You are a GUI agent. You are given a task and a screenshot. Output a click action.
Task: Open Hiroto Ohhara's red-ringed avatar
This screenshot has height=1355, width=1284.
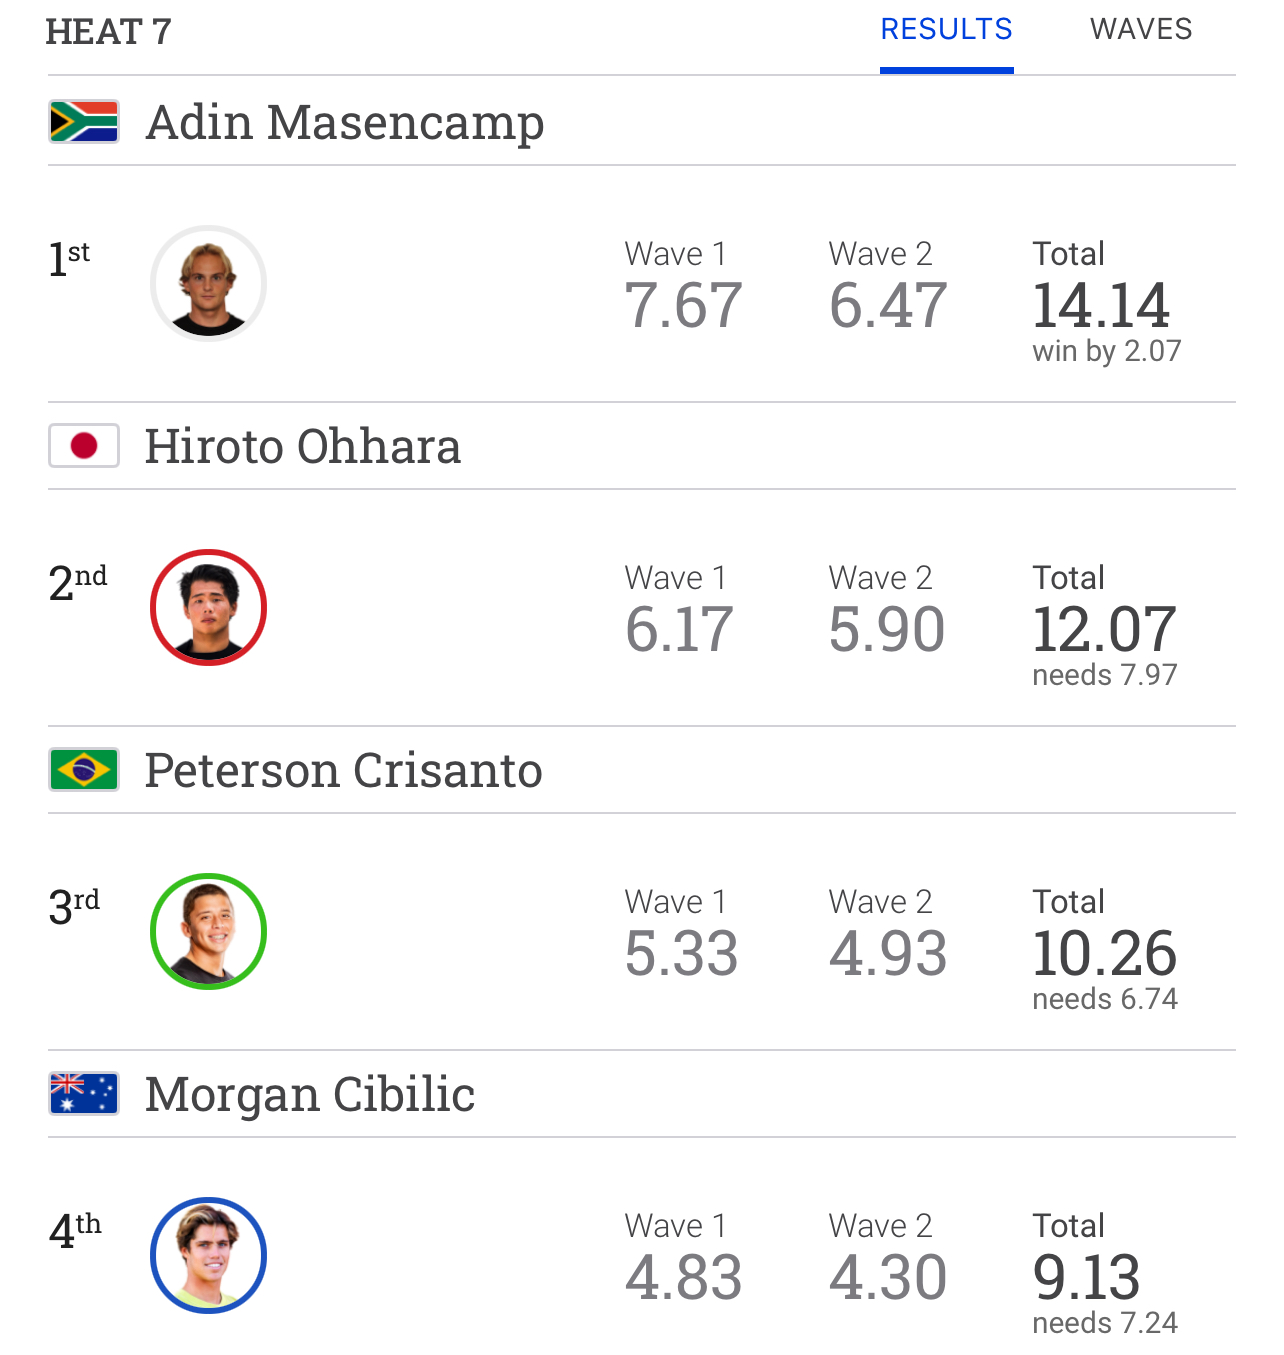point(208,608)
